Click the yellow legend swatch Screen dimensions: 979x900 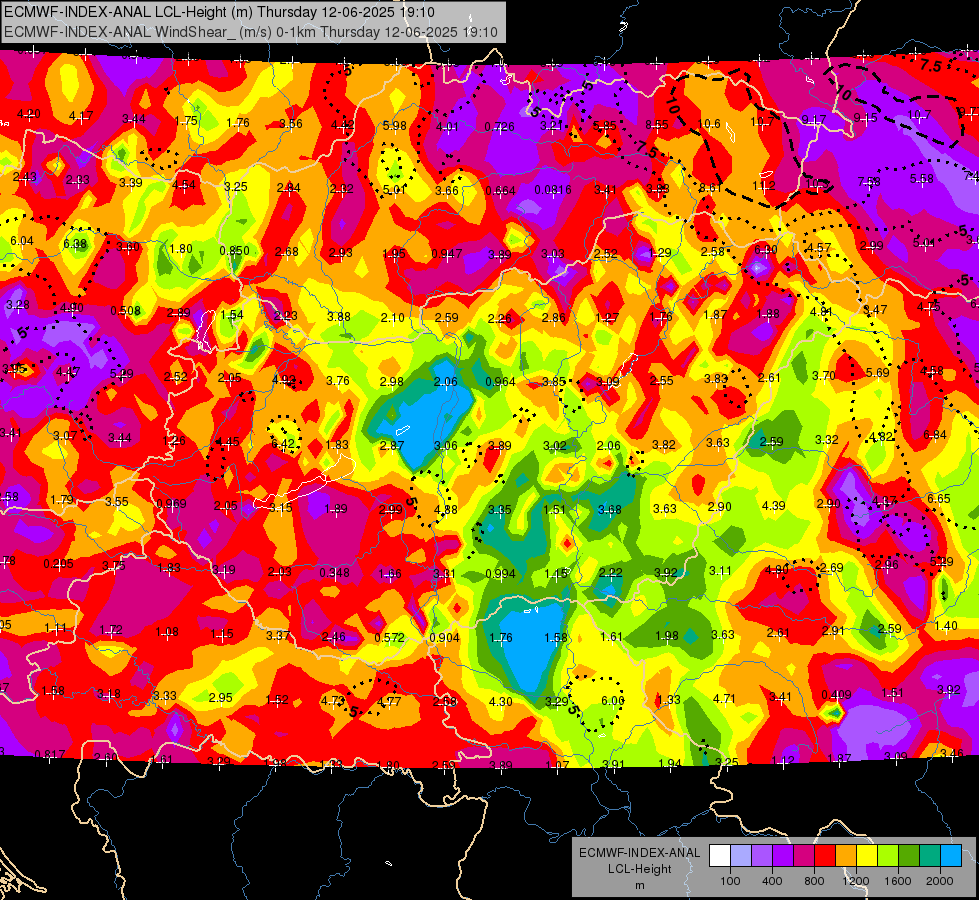coord(867,856)
